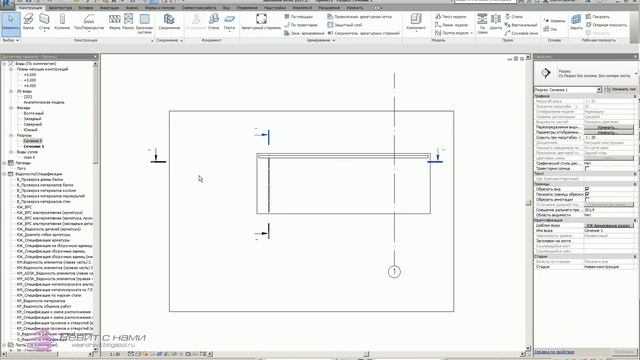The height and width of the screenshot is (360, 640).
Task: Select the Балочная система tool
Action: point(144,23)
